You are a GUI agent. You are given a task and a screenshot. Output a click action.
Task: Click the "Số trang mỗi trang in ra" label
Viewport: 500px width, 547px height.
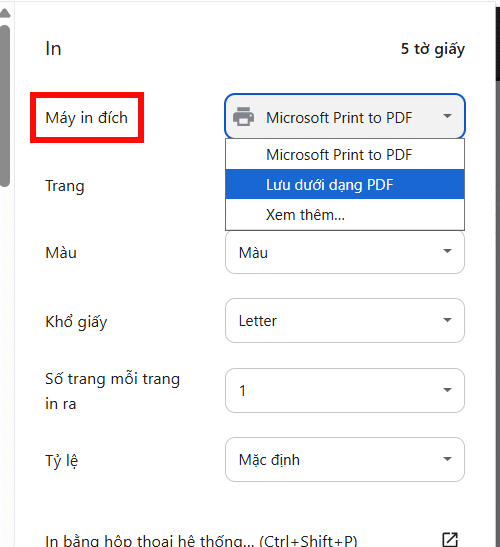click(x=112, y=391)
